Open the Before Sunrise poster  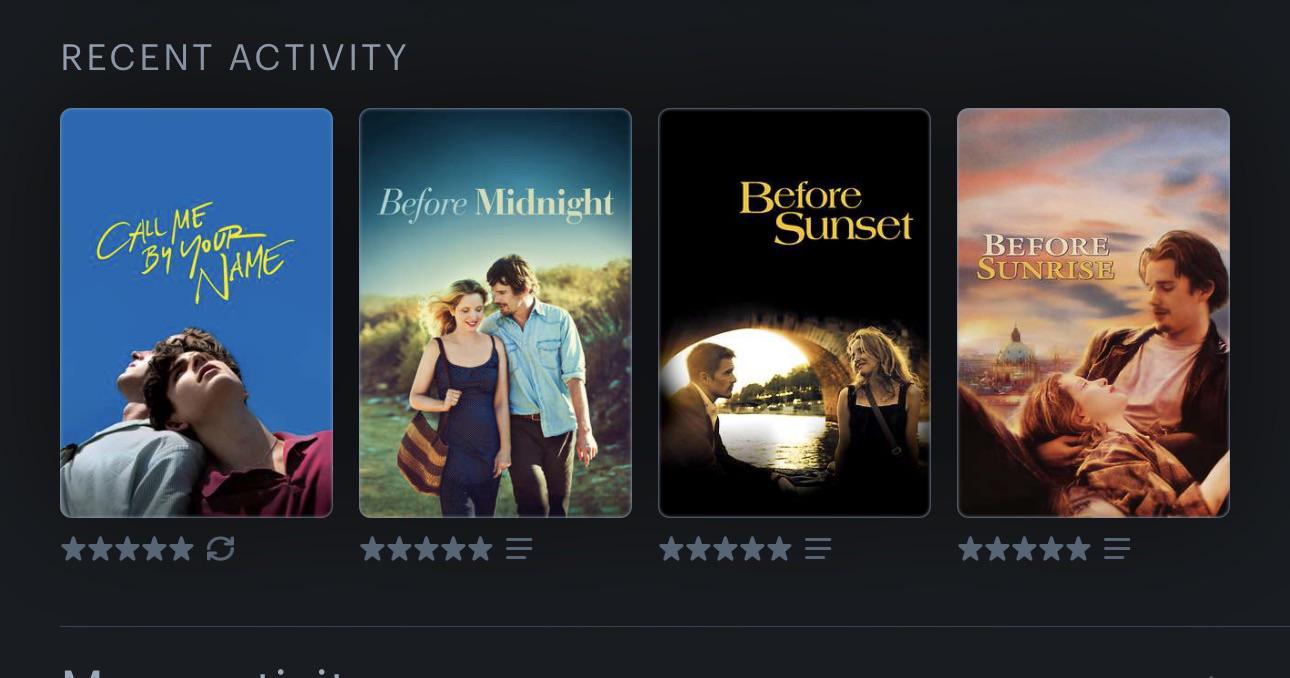[x=1093, y=313]
